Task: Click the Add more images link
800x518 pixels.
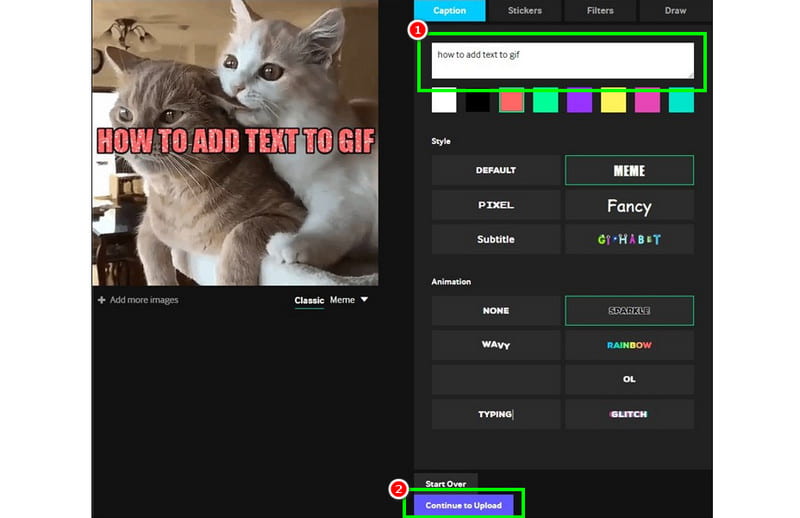Action: click(x=144, y=300)
